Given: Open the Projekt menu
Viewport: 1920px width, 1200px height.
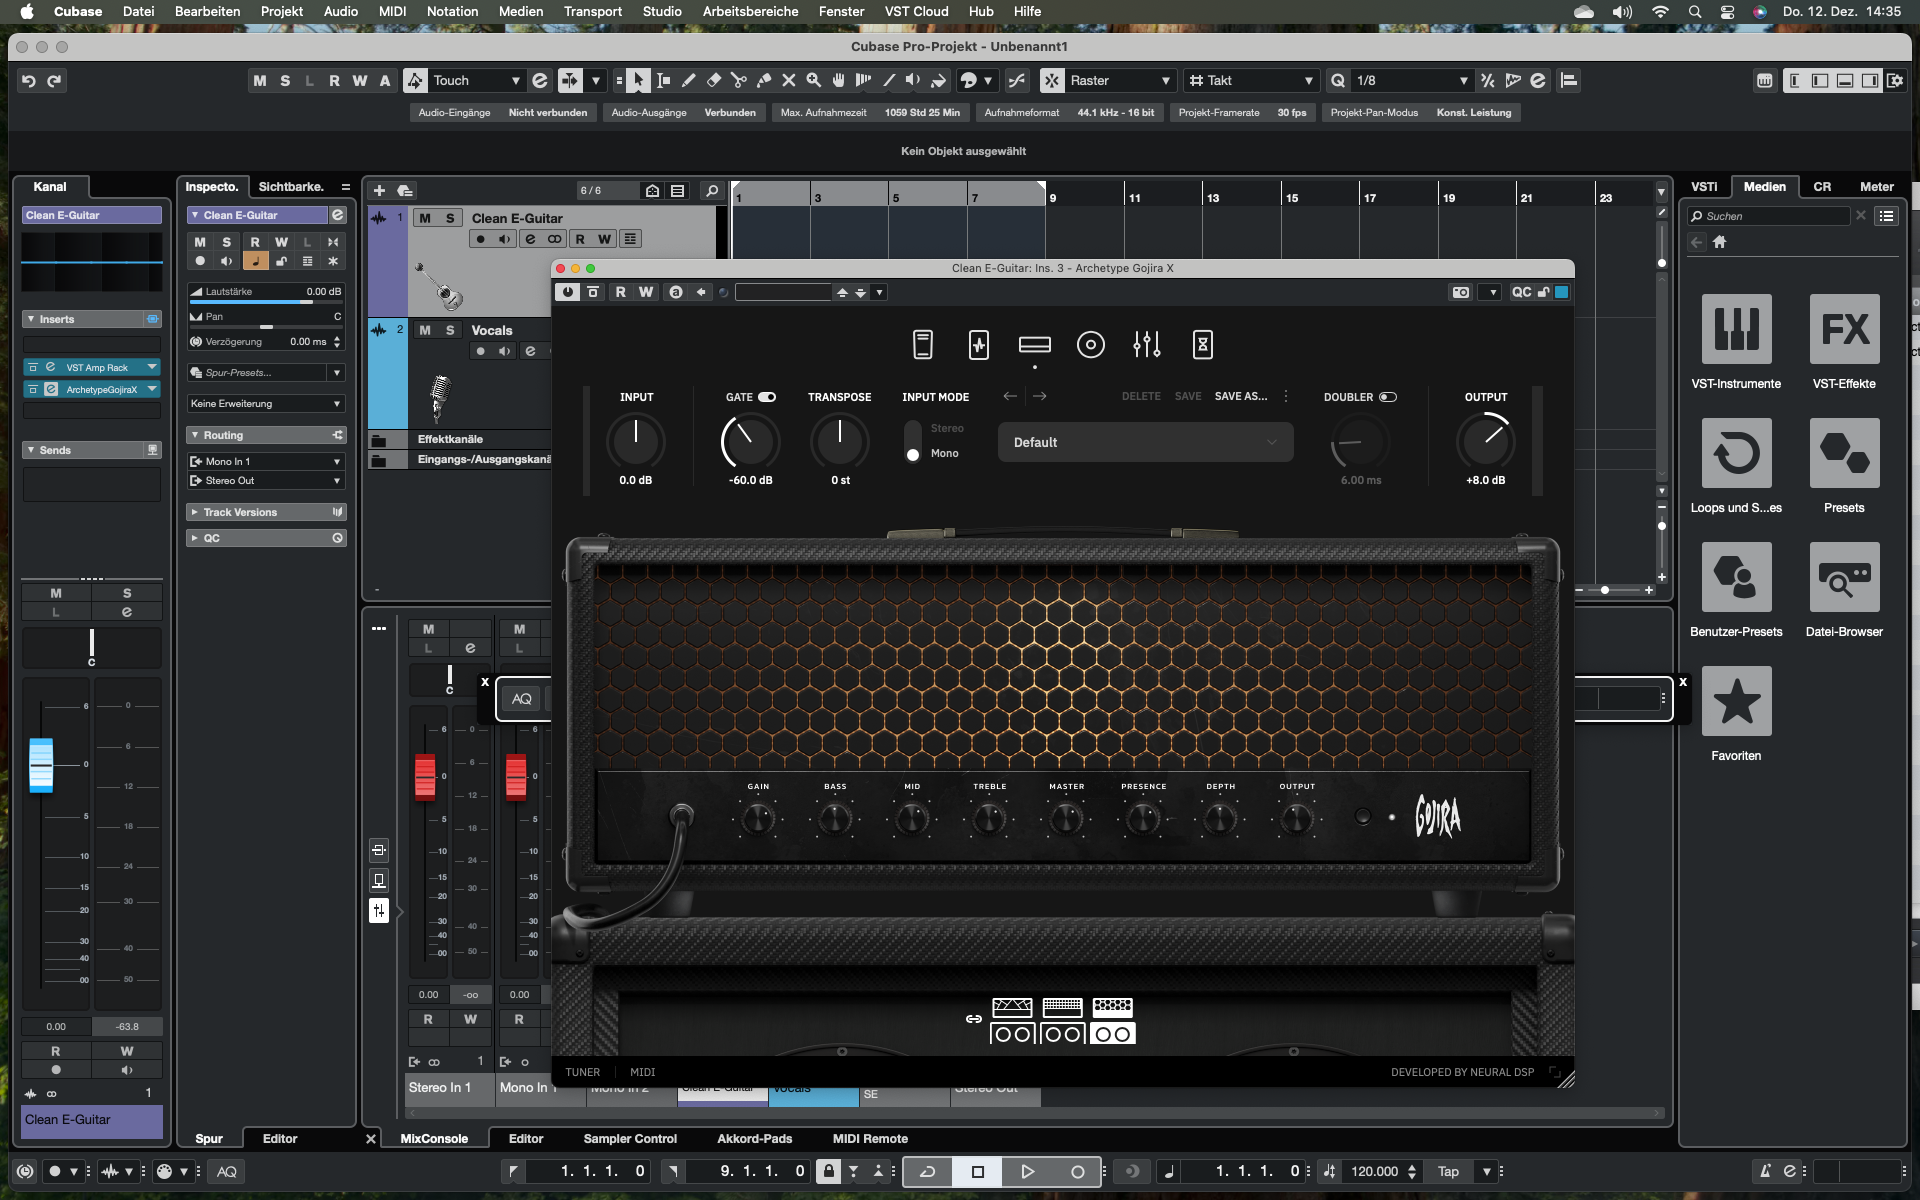Looking at the screenshot, I should 282,11.
